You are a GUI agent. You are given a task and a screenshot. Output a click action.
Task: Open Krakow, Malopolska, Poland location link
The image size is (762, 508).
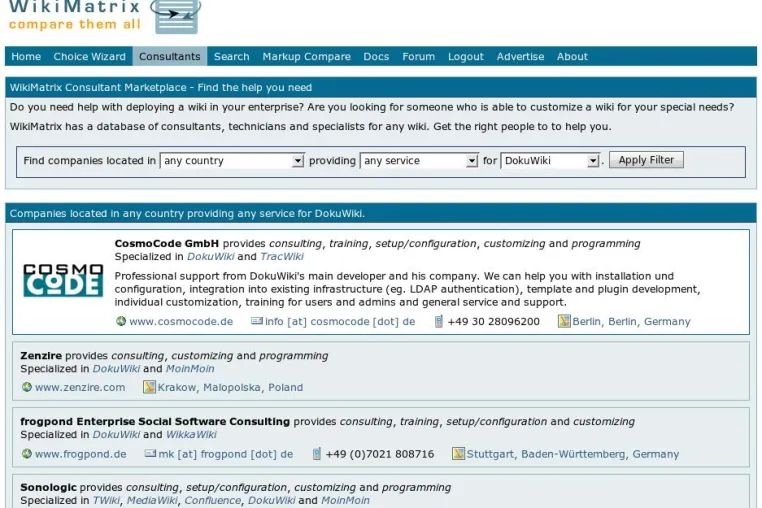230,387
